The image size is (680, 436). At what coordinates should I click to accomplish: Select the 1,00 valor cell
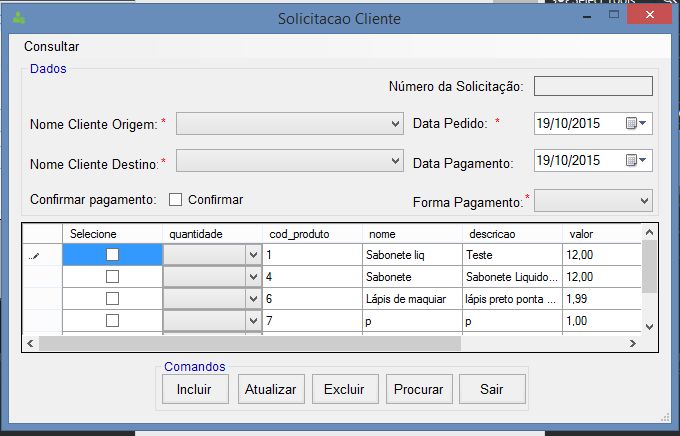[602, 321]
